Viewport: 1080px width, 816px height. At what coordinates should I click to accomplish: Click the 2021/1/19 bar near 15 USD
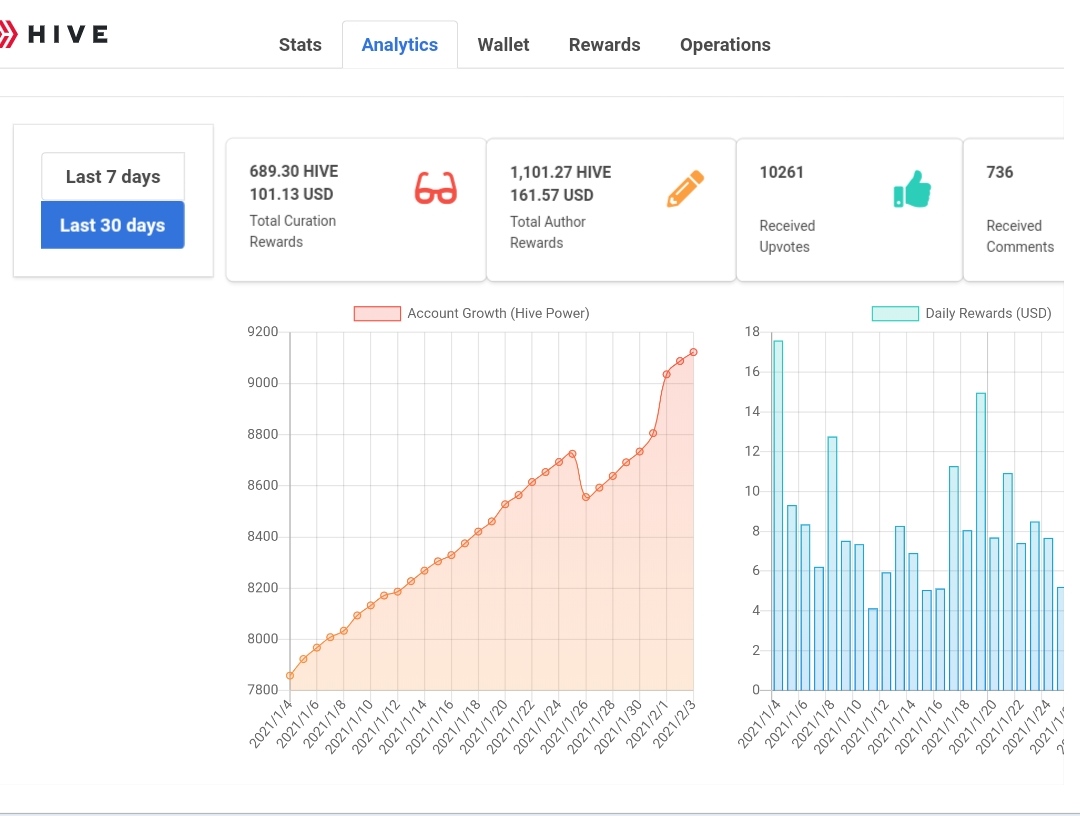[x=981, y=541]
